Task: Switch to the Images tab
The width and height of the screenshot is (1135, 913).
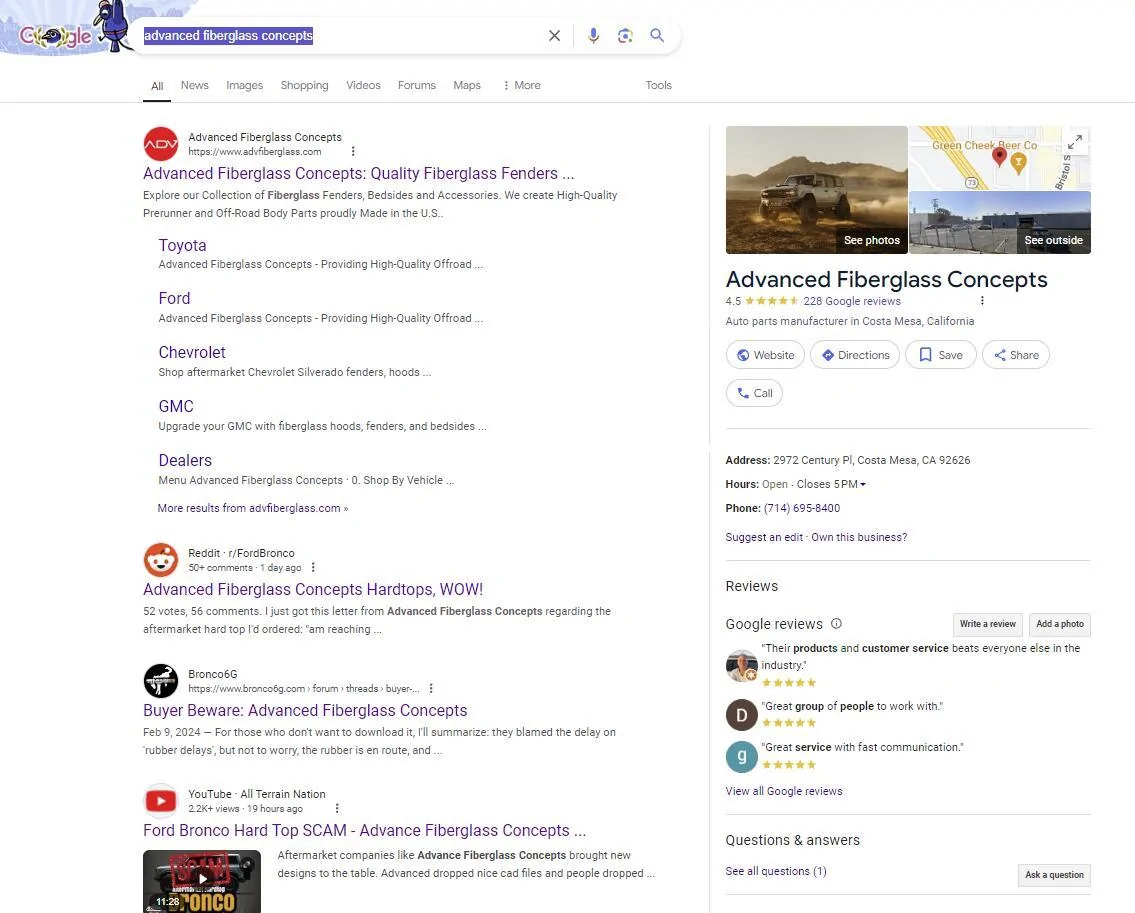Action: coord(245,85)
